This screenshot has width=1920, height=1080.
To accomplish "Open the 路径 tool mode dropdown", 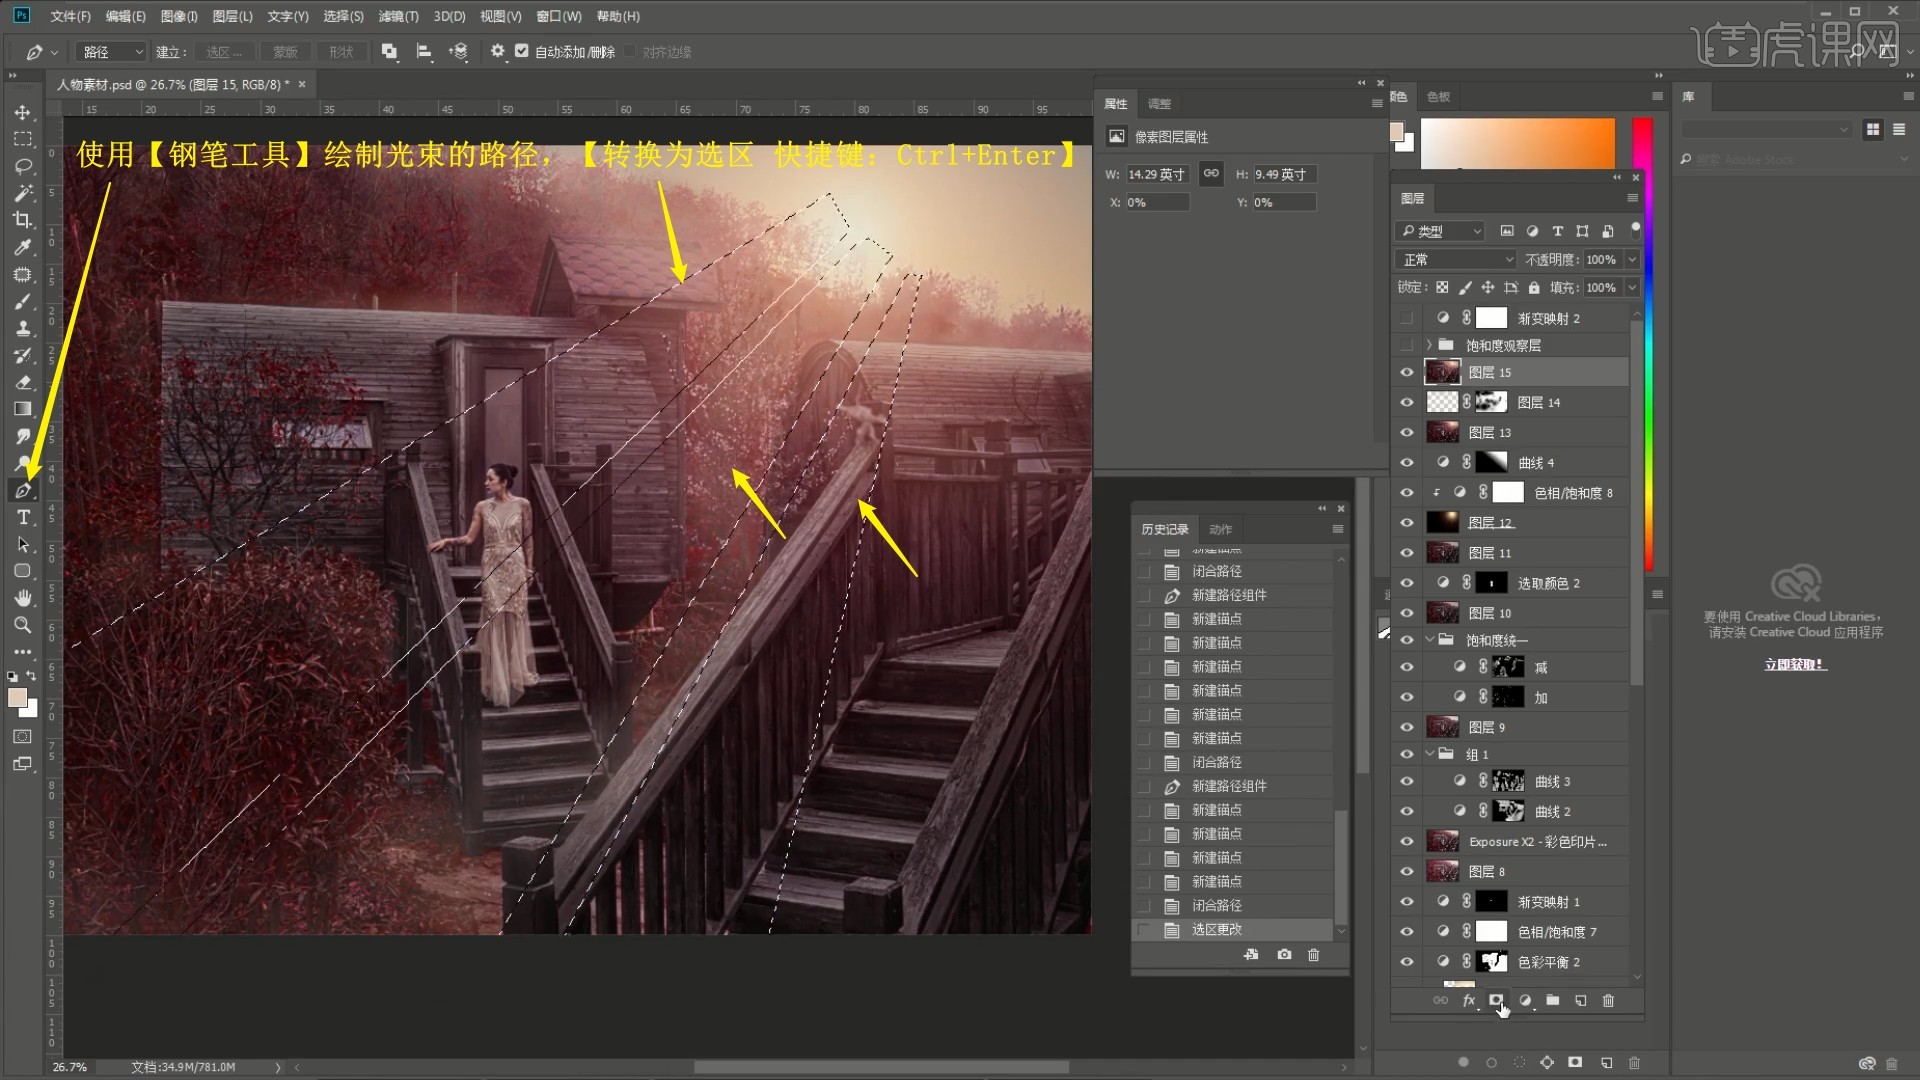I will point(112,52).
